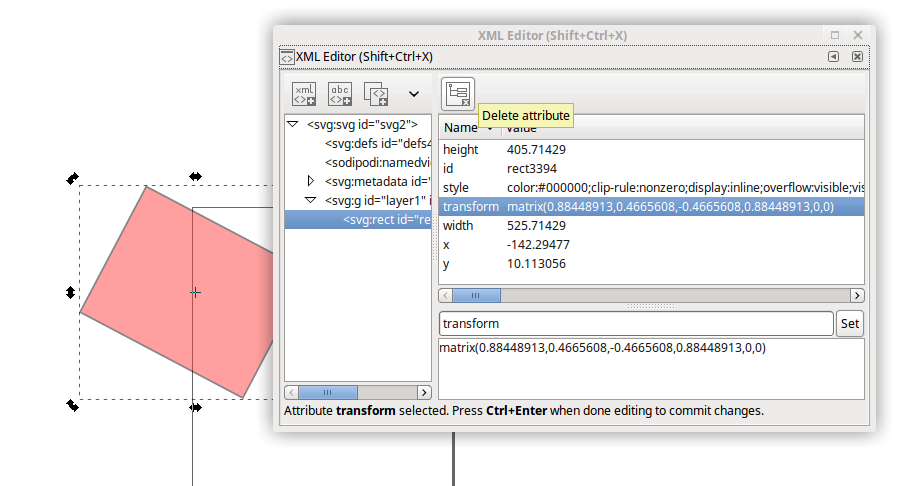Expand the svg:metadata tree node
This screenshot has width=901, height=486.
311,181
